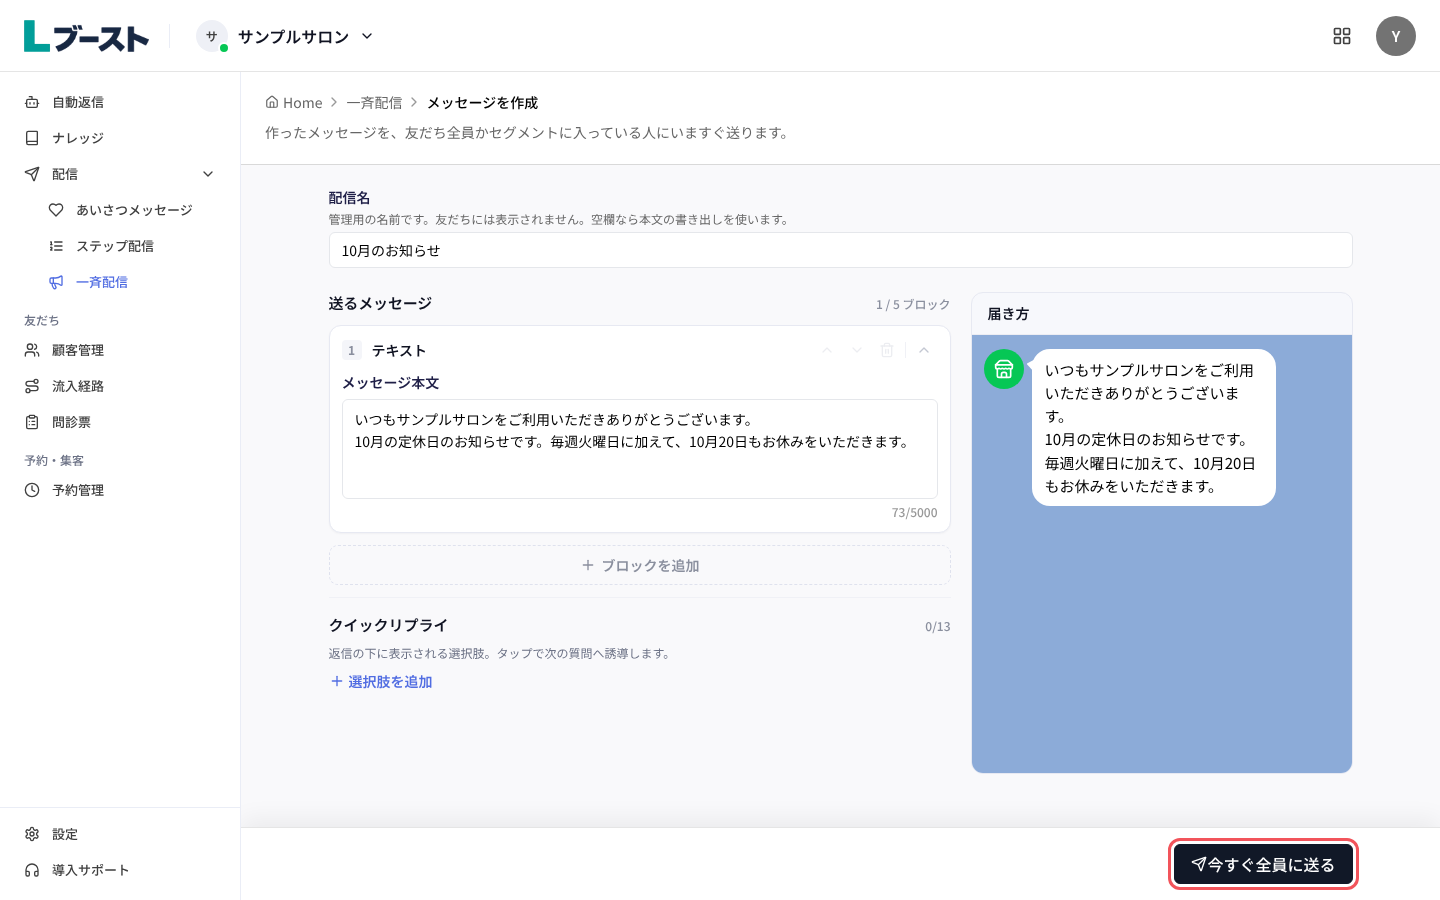Image resolution: width=1440 pixels, height=900 pixels.
Task: Click the heart icon for あいさつメッセージ
Action: point(56,210)
